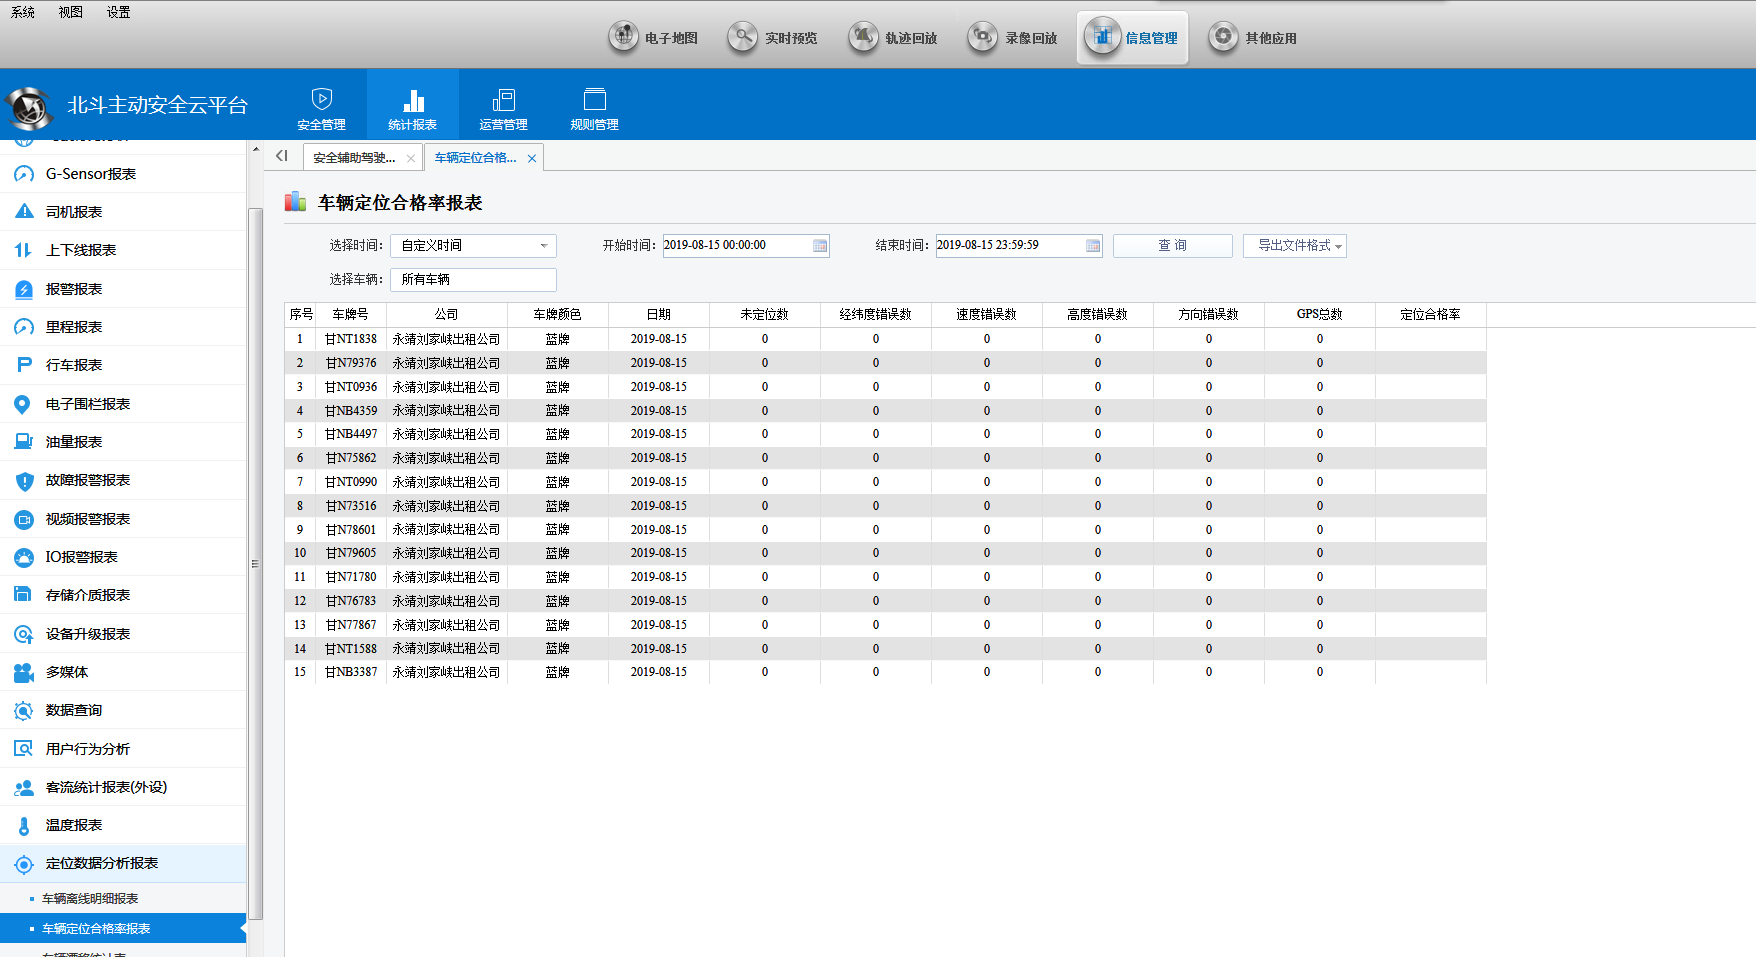Open 运营管理 operations management icon
Viewport: 1756px width, 957px height.
coord(503,100)
